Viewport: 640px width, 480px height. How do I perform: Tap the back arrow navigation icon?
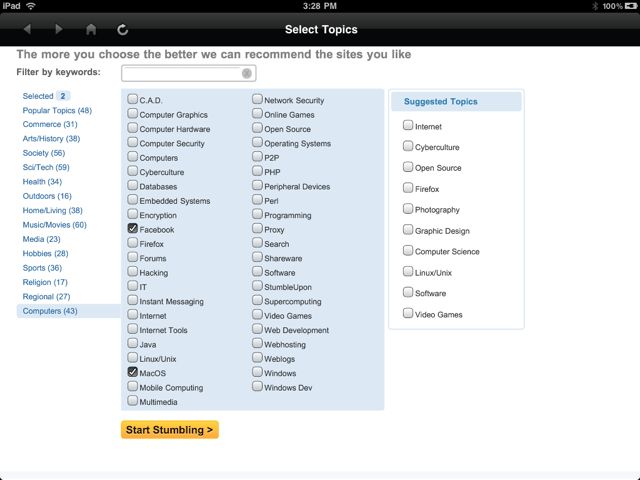click(x=27, y=29)
